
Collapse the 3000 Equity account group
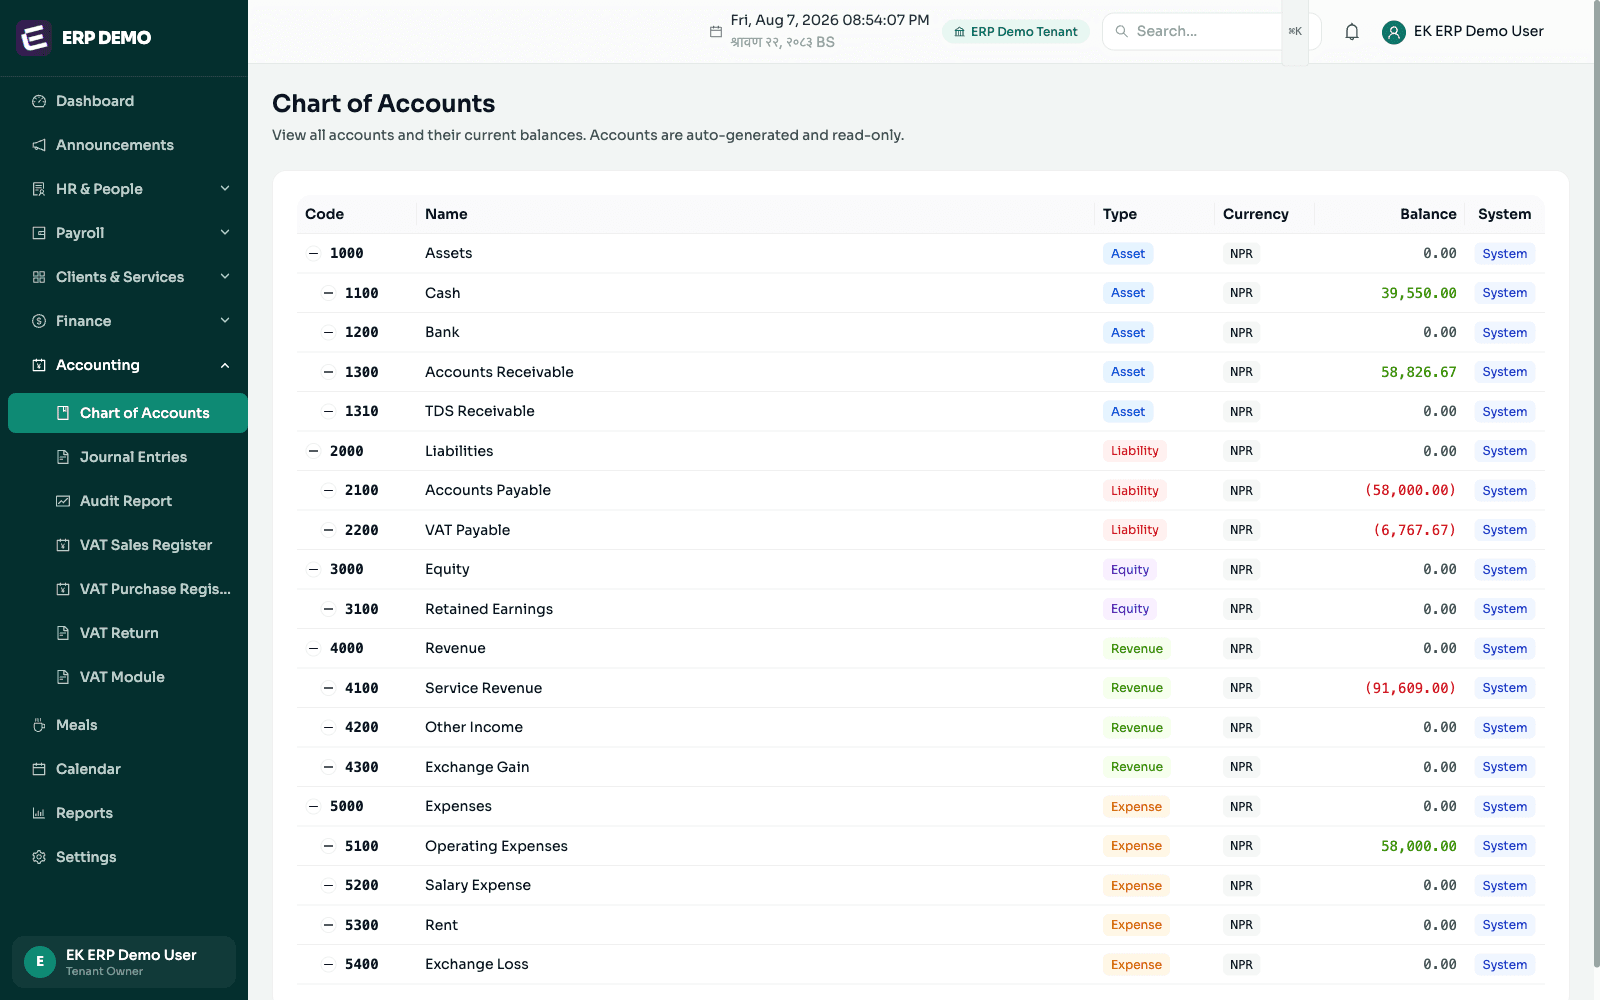click(x=313, y=570)
